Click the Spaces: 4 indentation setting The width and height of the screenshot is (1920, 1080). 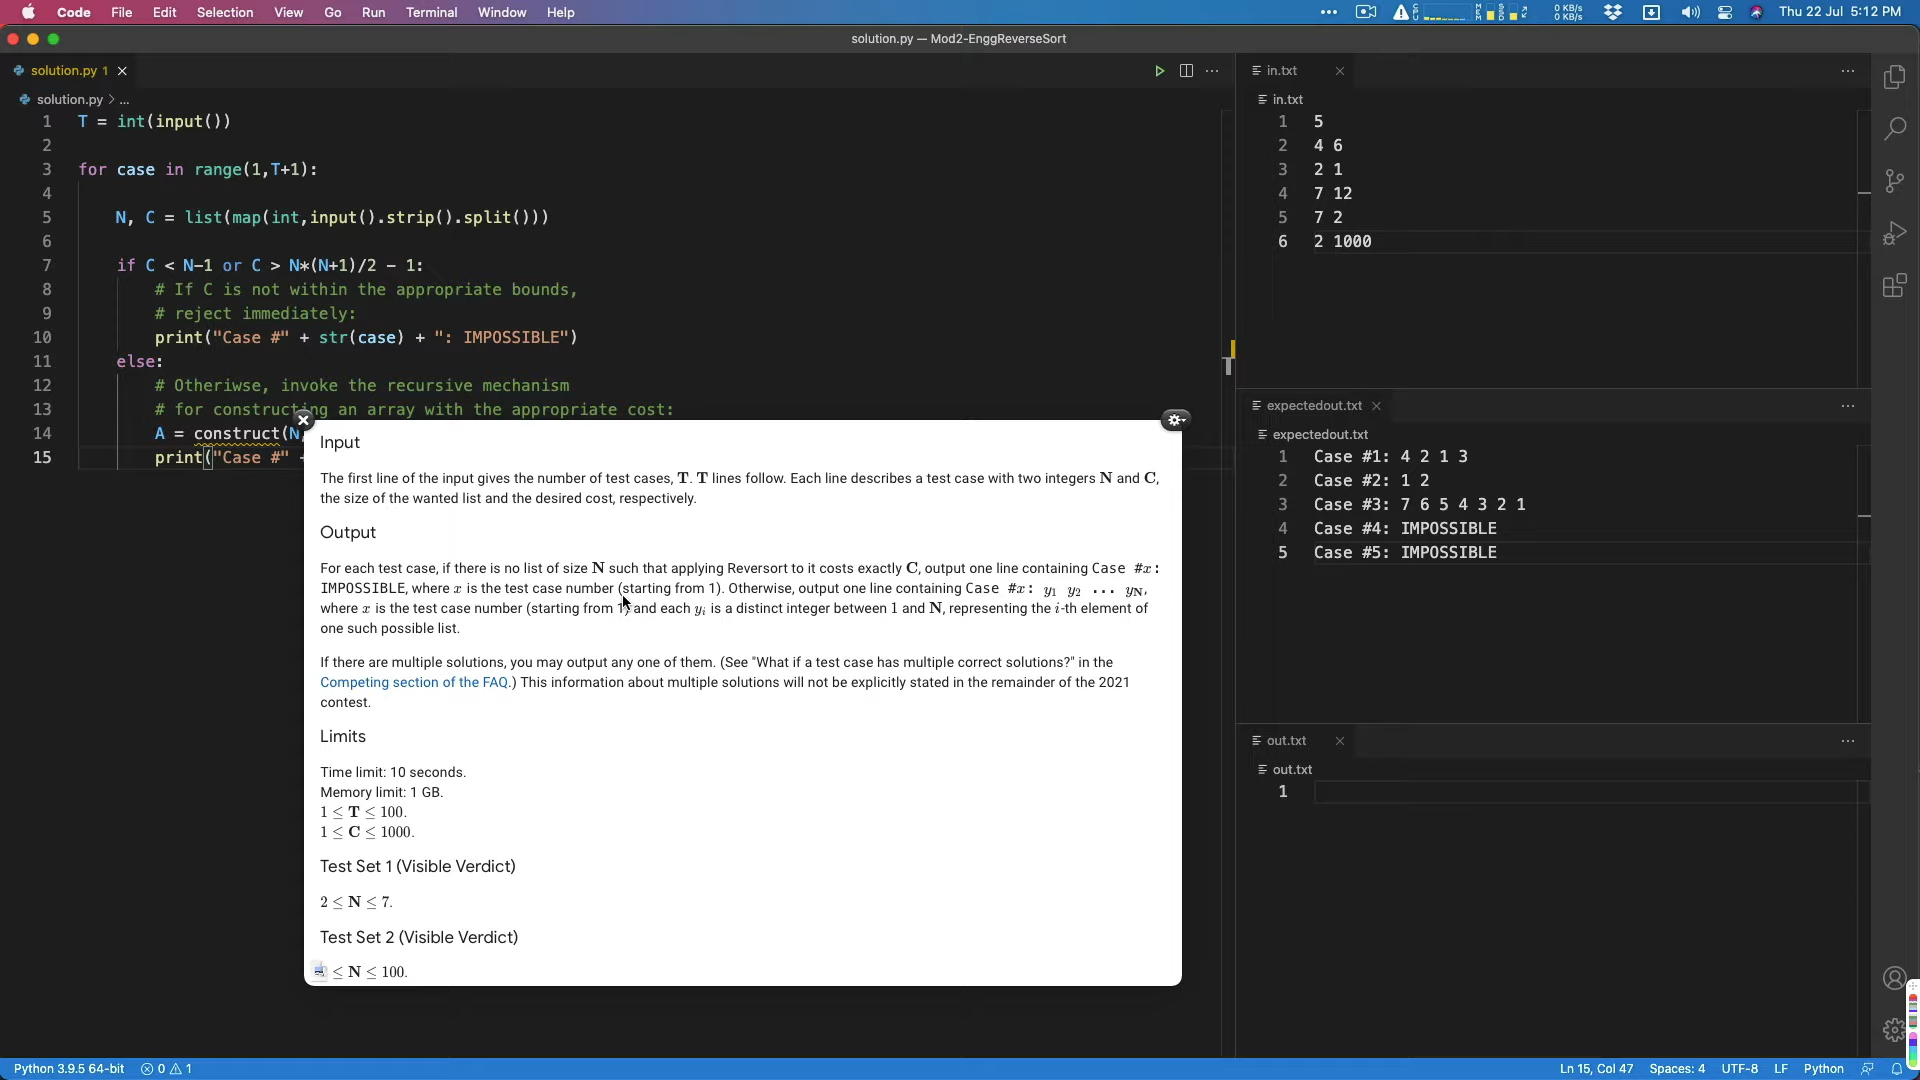1677,1069
